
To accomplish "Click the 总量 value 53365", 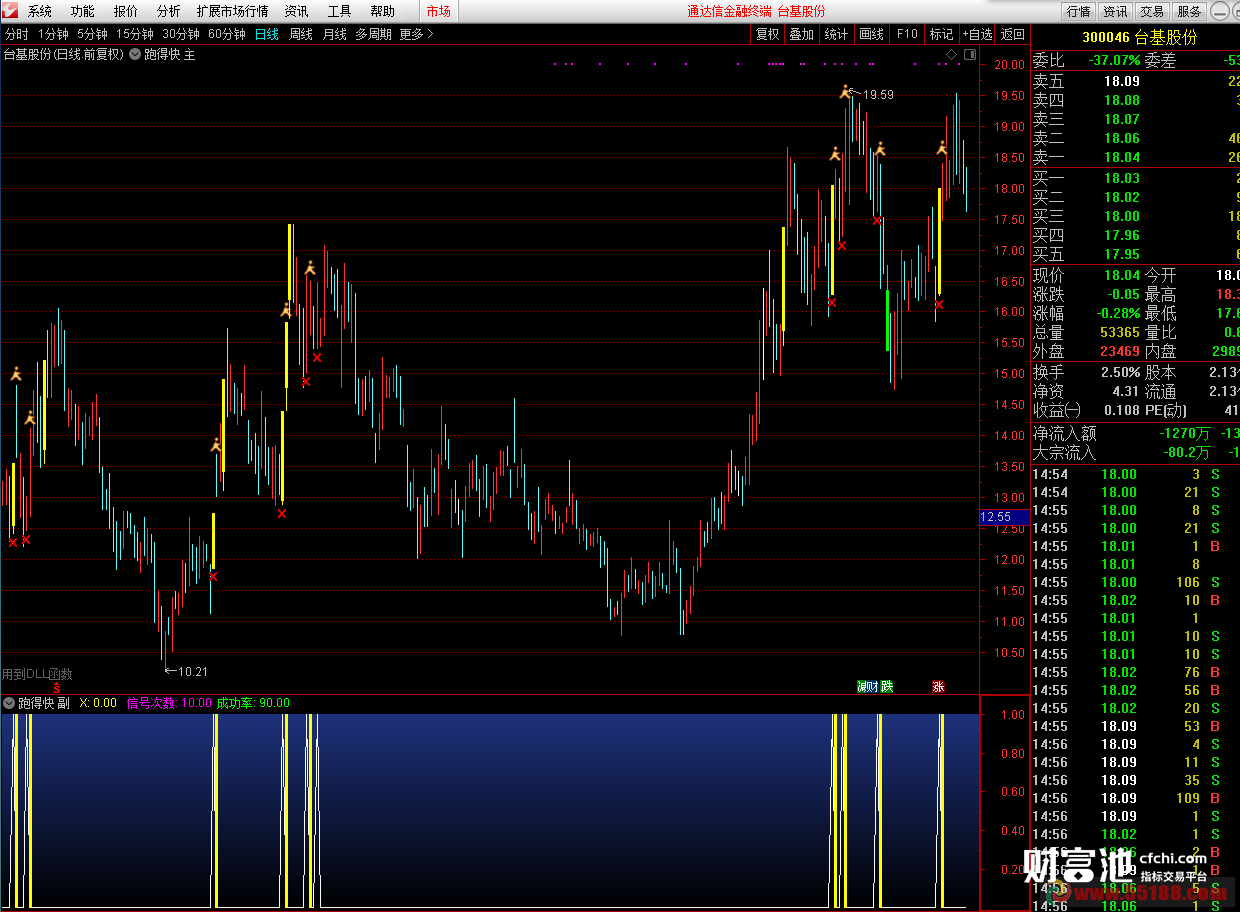I will pyautogui.click(x=1120, y=332).
